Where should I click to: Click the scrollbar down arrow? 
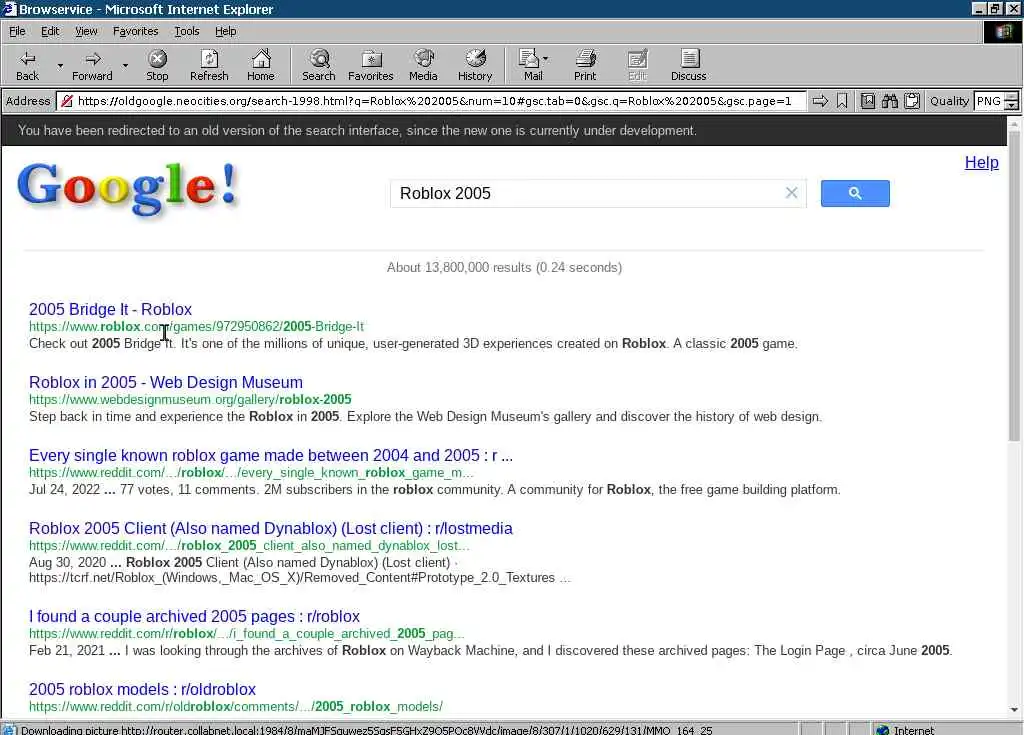coord(1014,710)
